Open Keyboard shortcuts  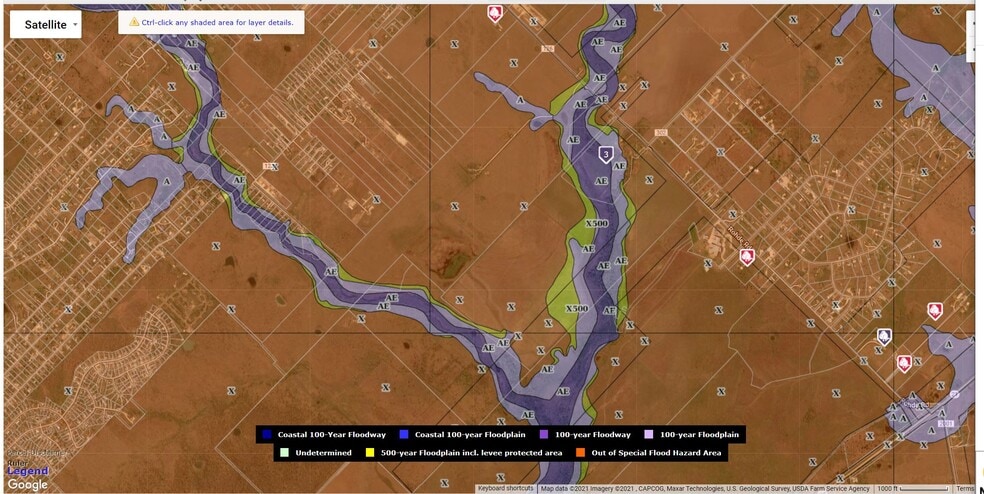505,489
